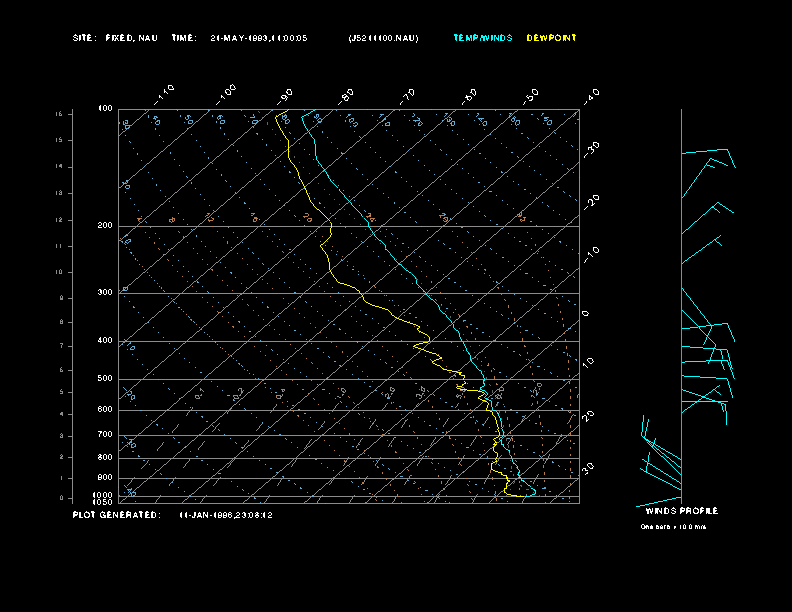This screenshot has width=792, height=612.
Task: Click the -40 temperature label at top right
Action: 591,95
